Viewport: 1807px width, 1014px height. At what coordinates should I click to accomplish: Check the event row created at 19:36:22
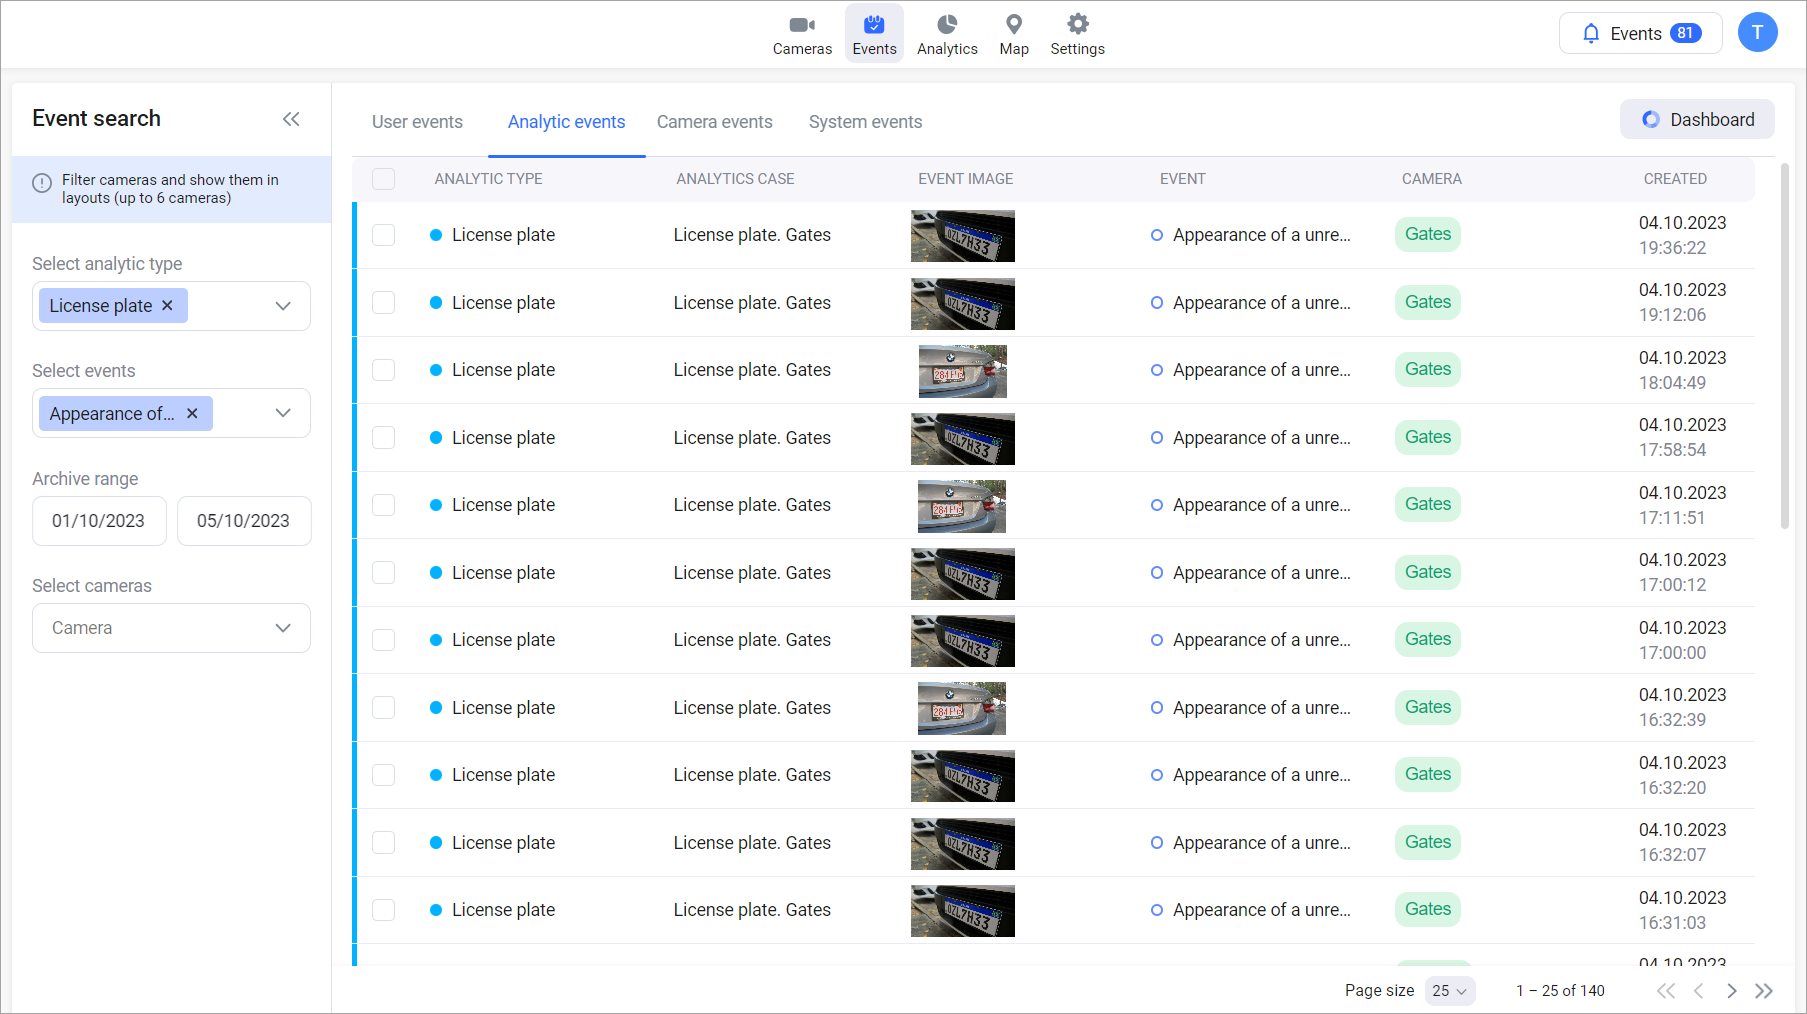pos(383,235)
